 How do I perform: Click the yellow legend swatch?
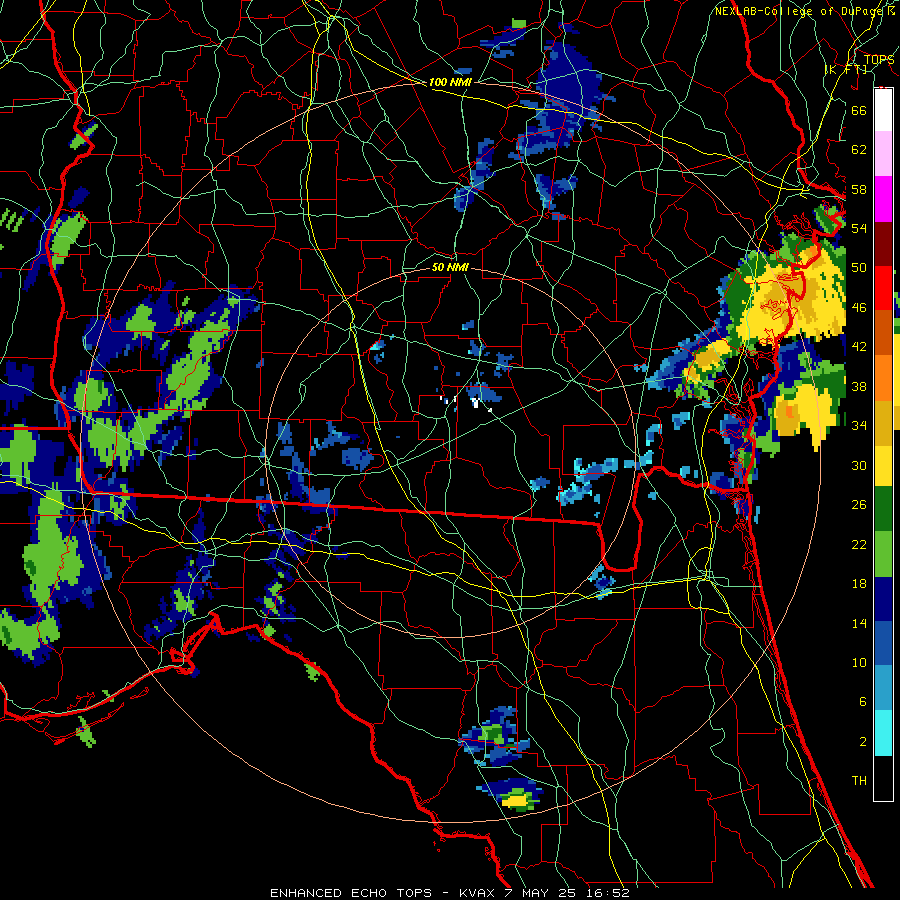click(x=883, y=466)
